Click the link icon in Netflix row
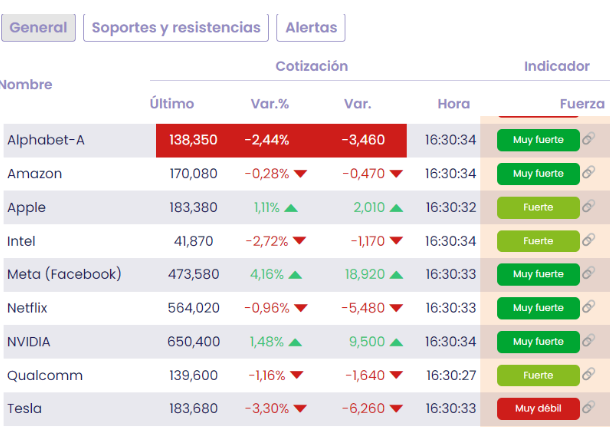Image resolution: width=610 pixels, height=427 pixels. 589,308
